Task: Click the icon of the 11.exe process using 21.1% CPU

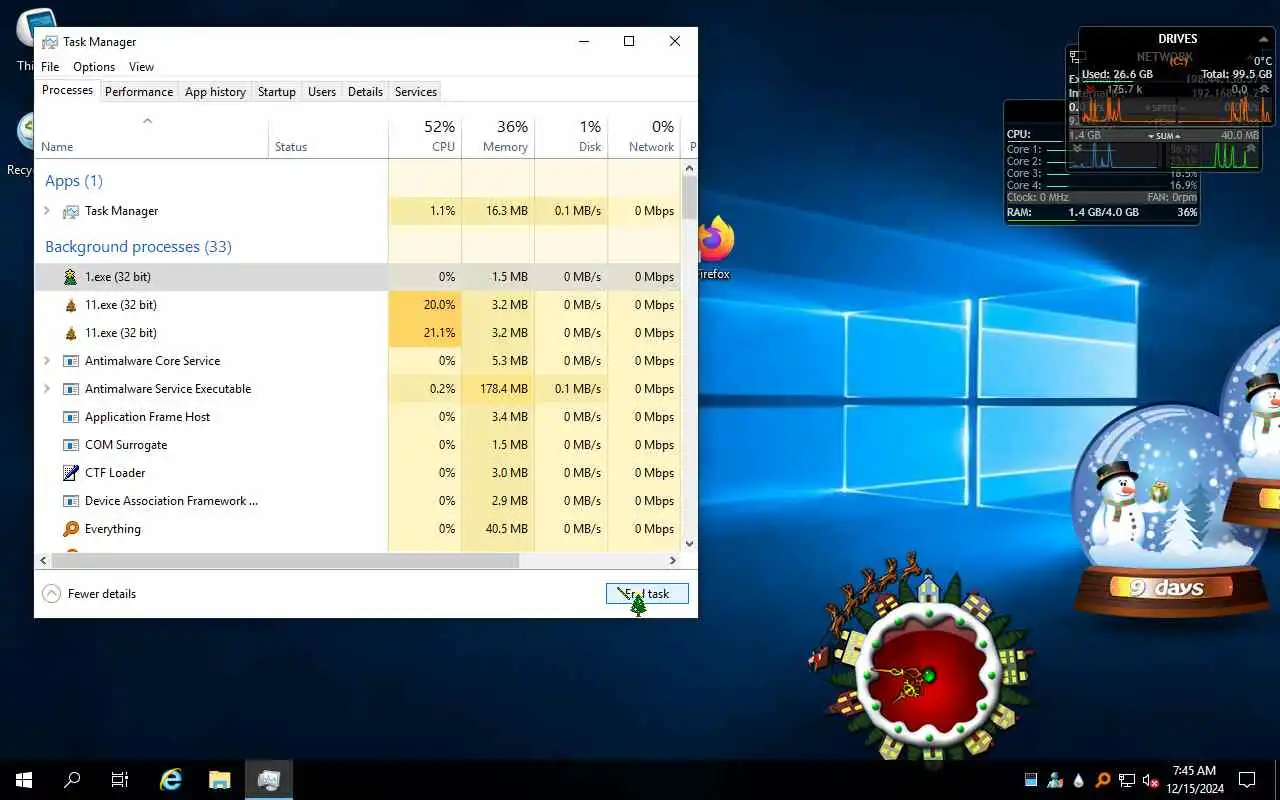Action: tap(70, 333)
